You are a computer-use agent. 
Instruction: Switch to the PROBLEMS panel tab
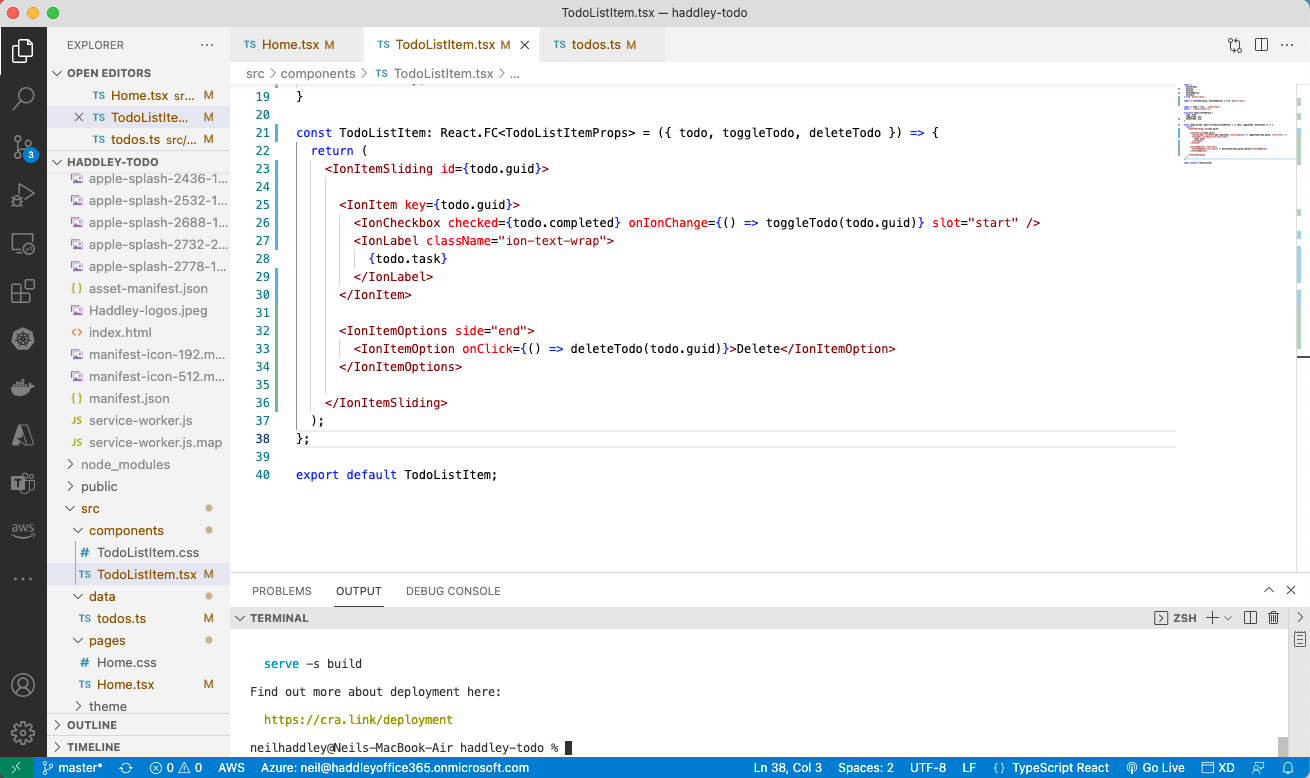pos(281,591)
